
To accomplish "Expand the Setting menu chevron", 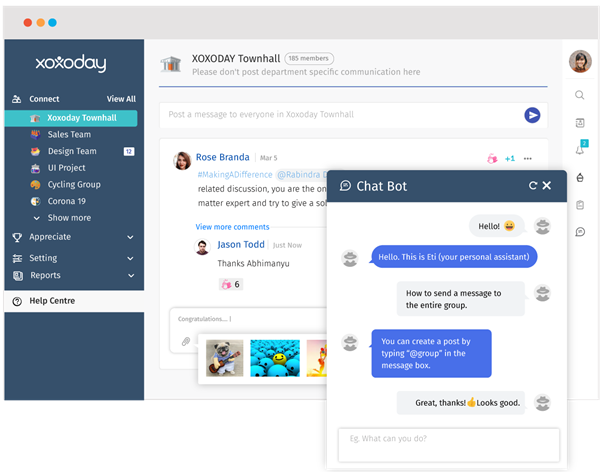I will pos(131,258).
